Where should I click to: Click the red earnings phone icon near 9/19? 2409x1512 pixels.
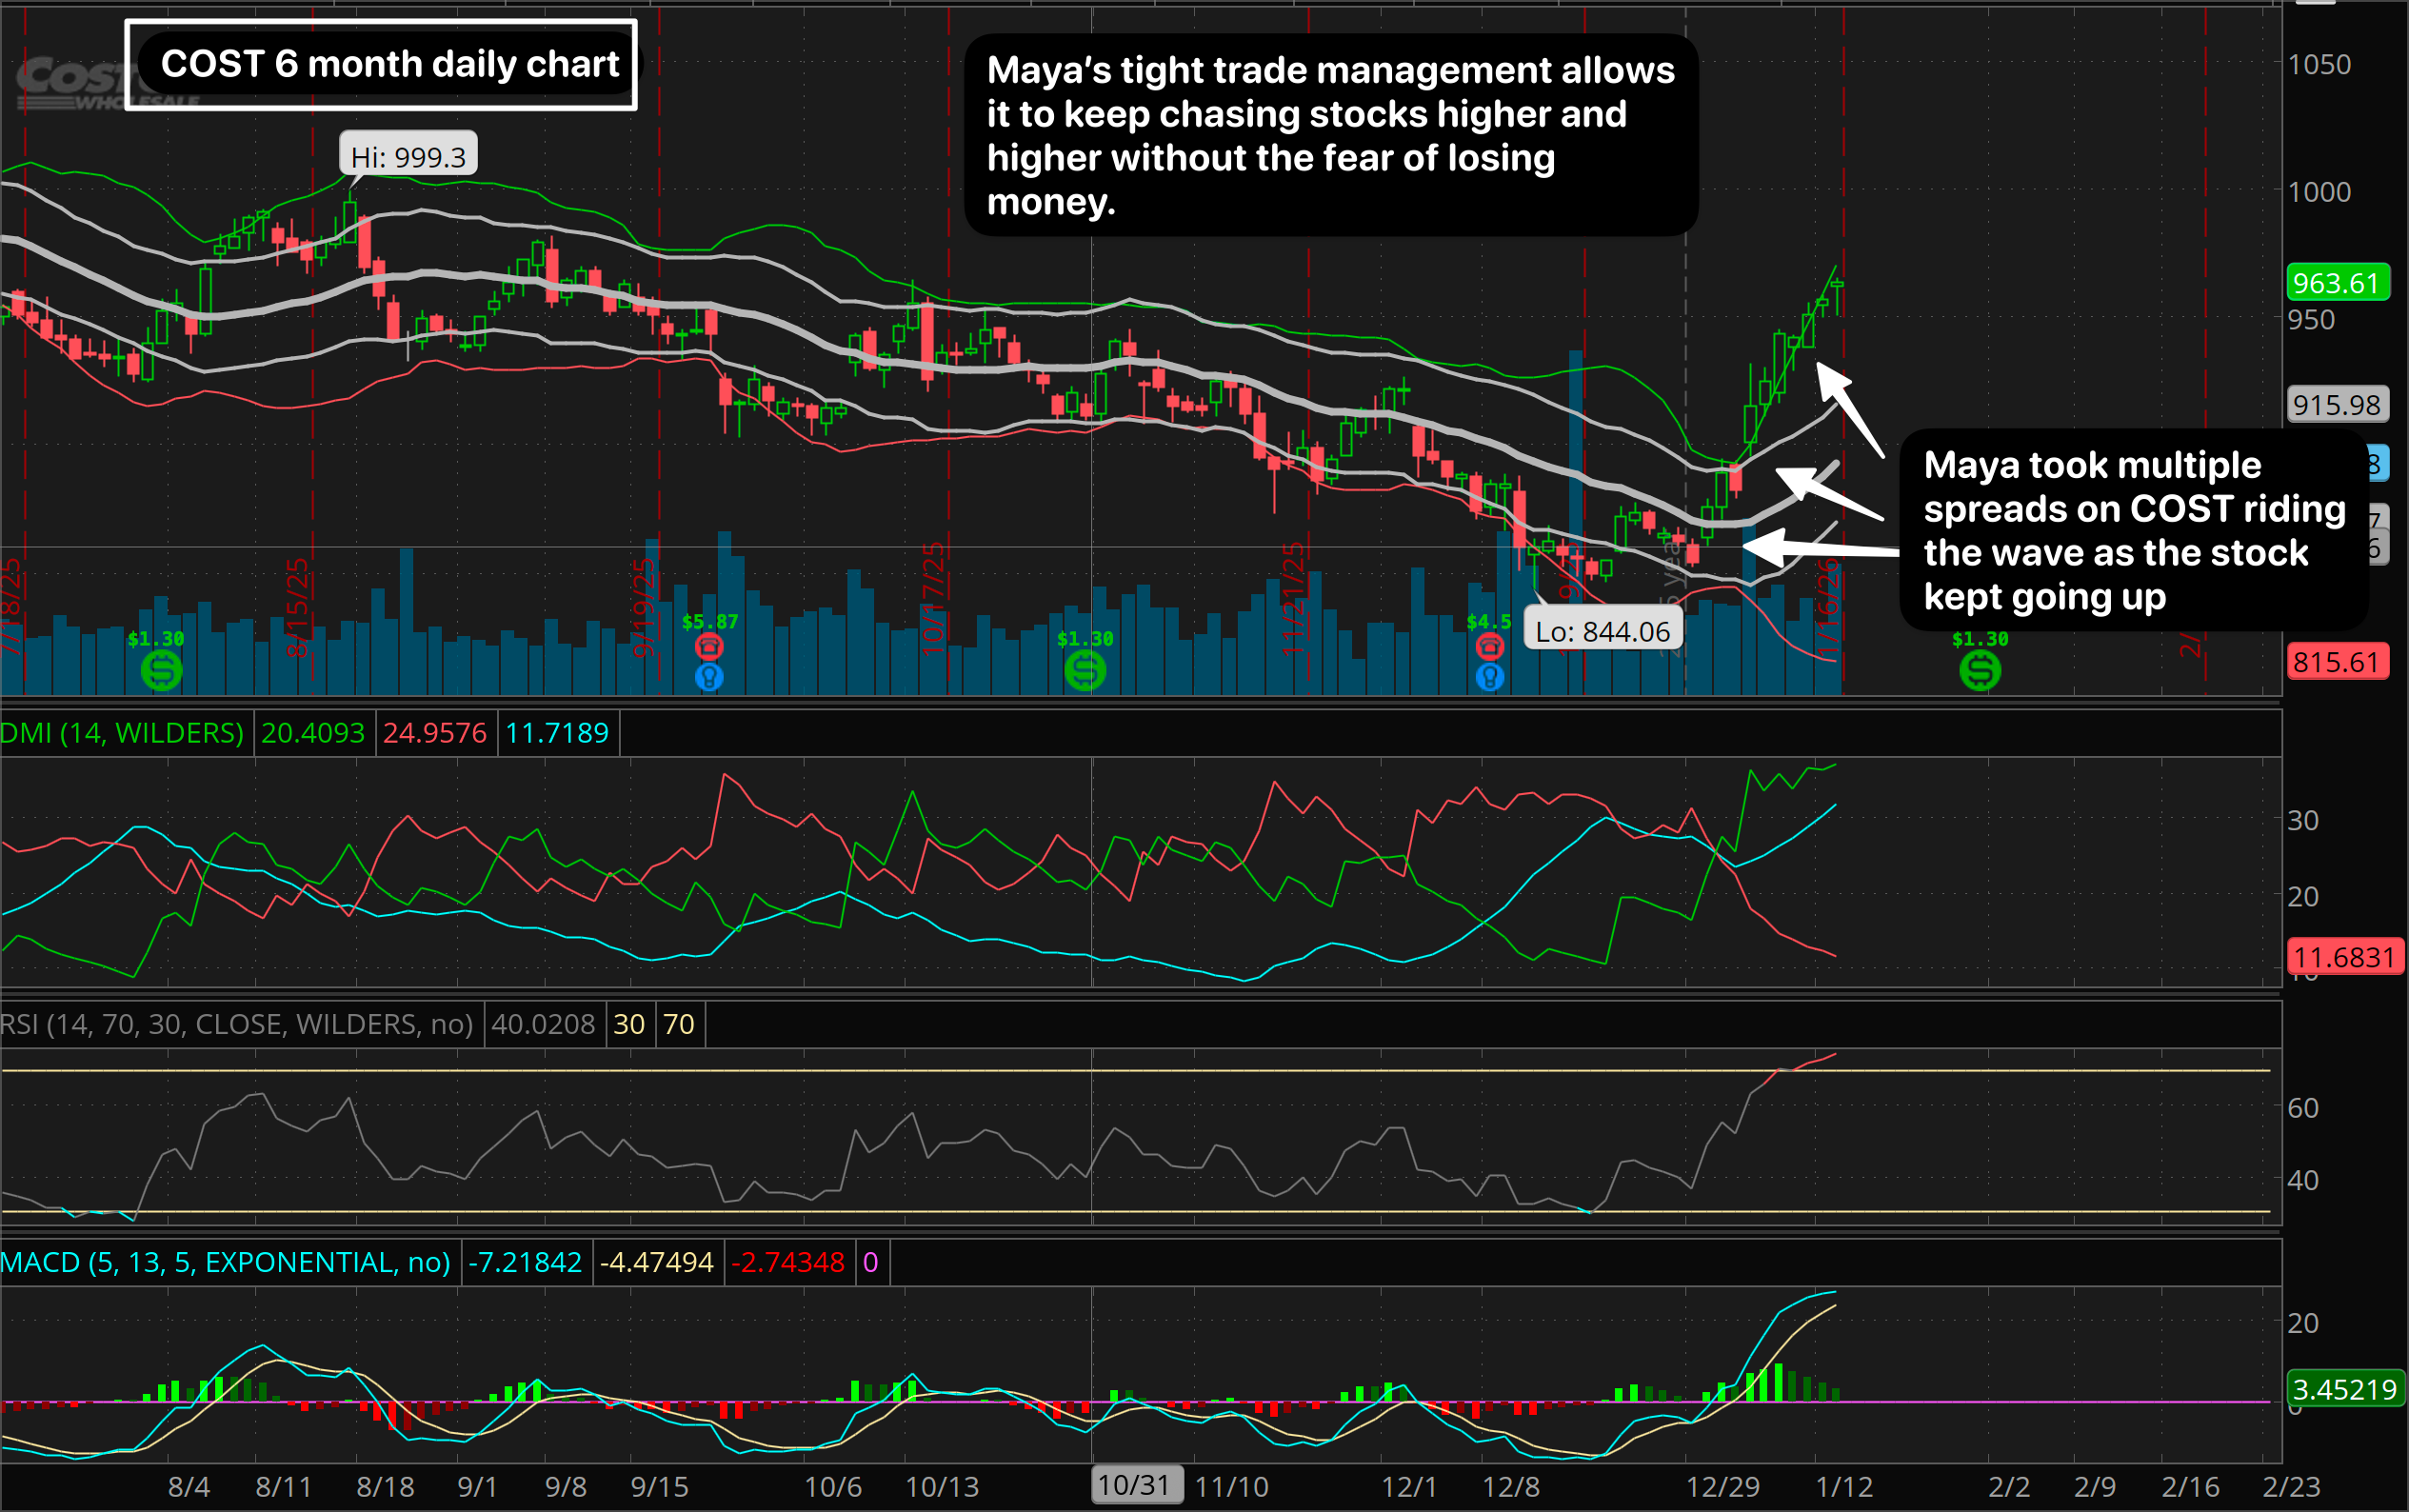coord(709,647)
